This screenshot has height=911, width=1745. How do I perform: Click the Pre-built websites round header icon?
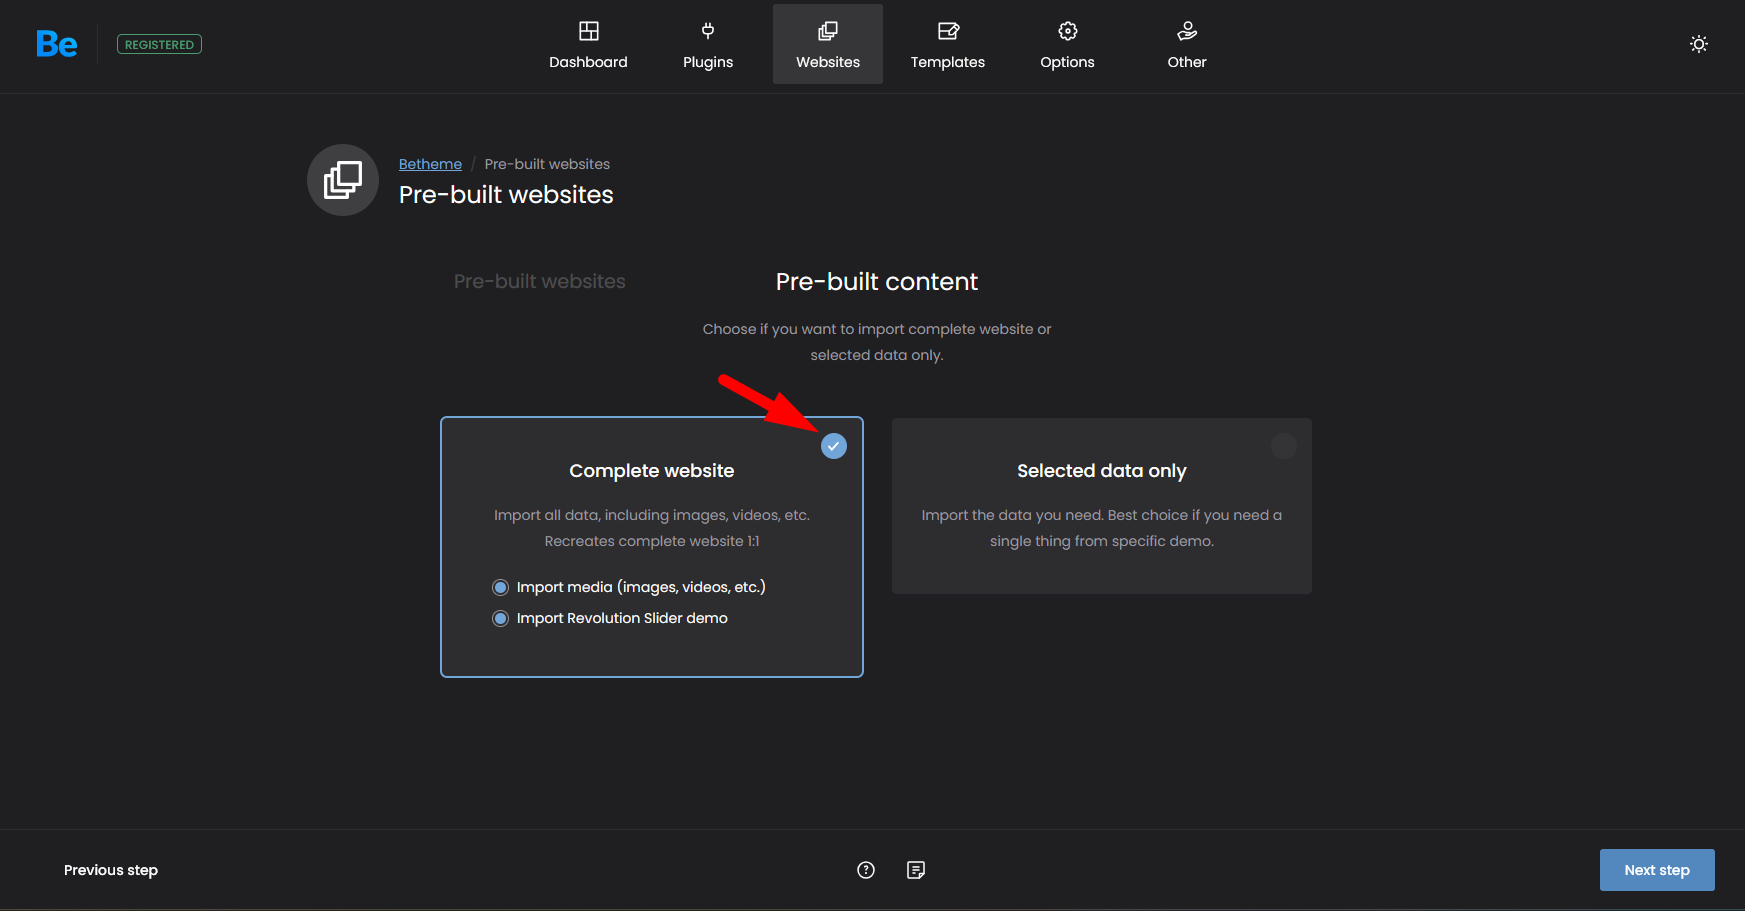tap(343, 180)
